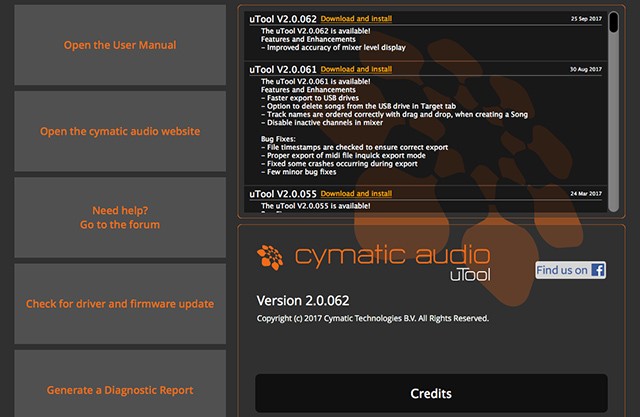640x417 pixels.
Task: Click the Version 2.0.062 text
Action: point(303,301)
